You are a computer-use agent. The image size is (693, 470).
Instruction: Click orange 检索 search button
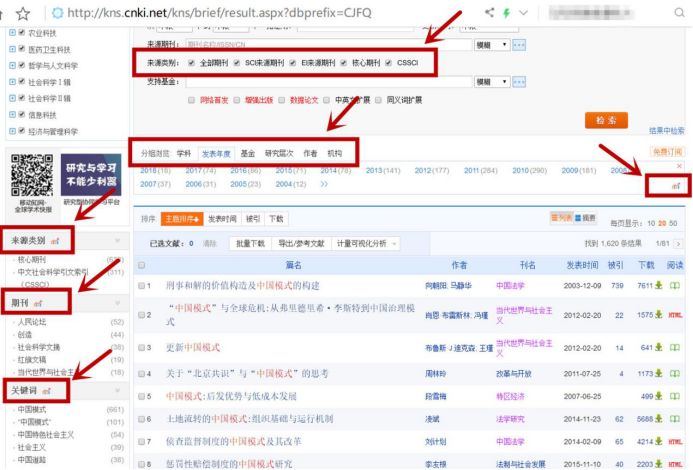(606, 120)
